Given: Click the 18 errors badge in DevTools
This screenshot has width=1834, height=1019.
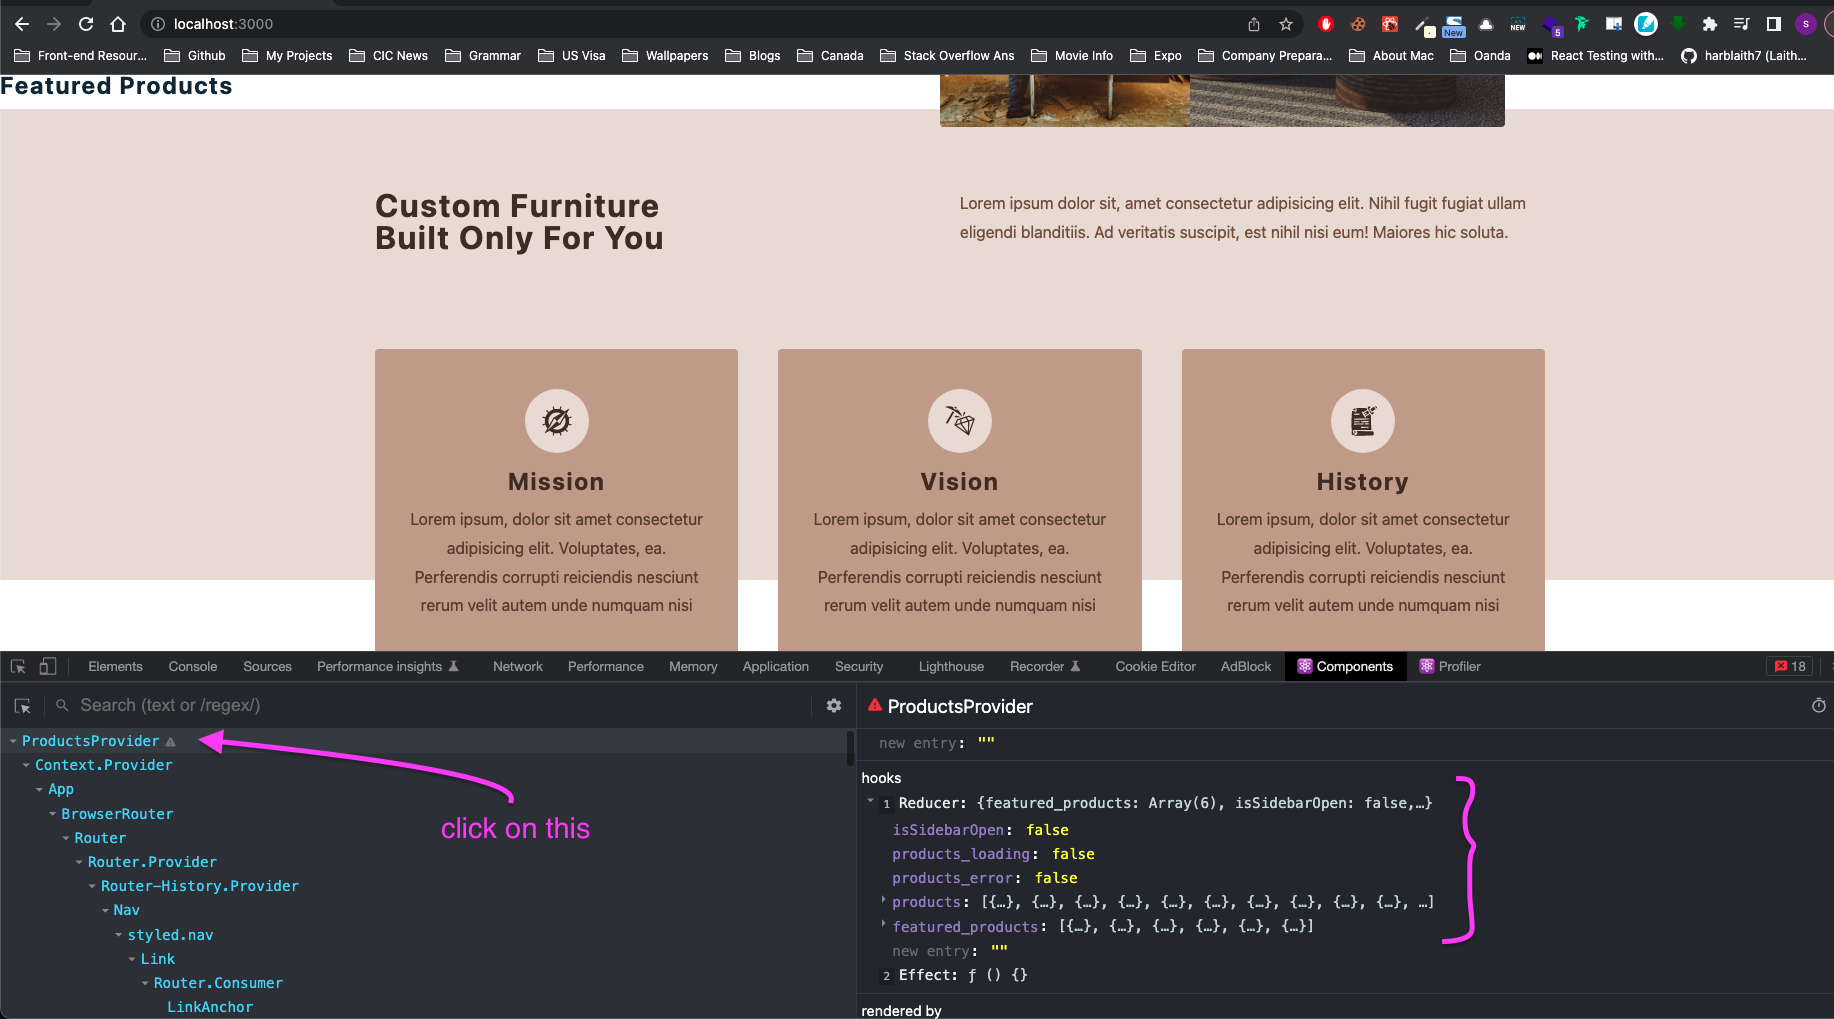Looking at the screenshot, I should [x=1789, y=667].
